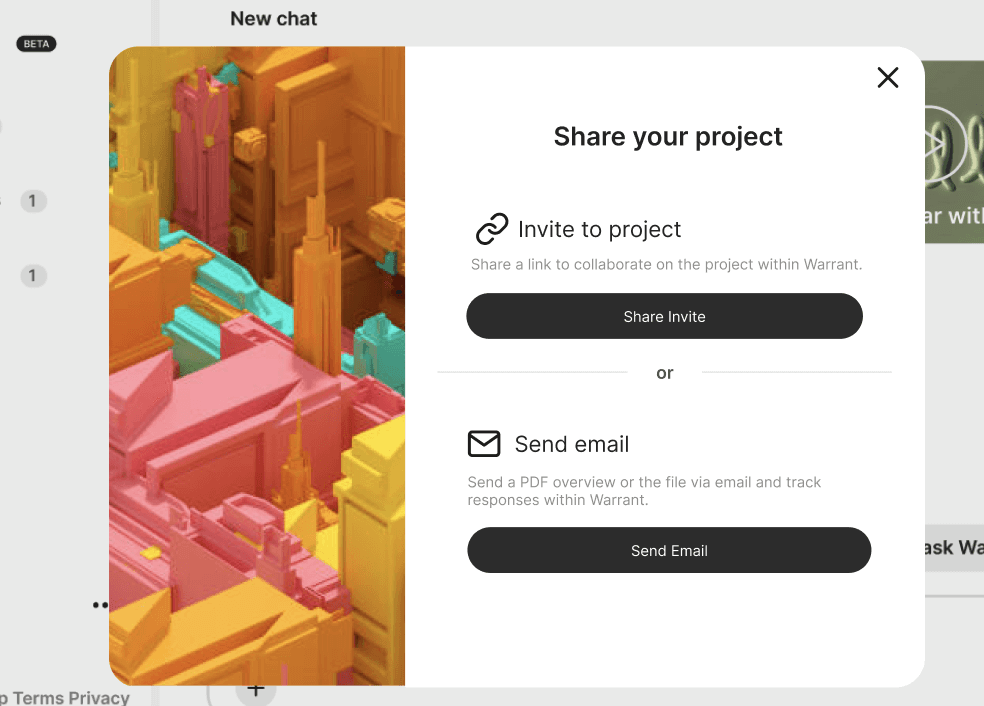Click the chain link icon beside Invite to project
The height and width of the screenshot is (706, 984).
[491, 229]
